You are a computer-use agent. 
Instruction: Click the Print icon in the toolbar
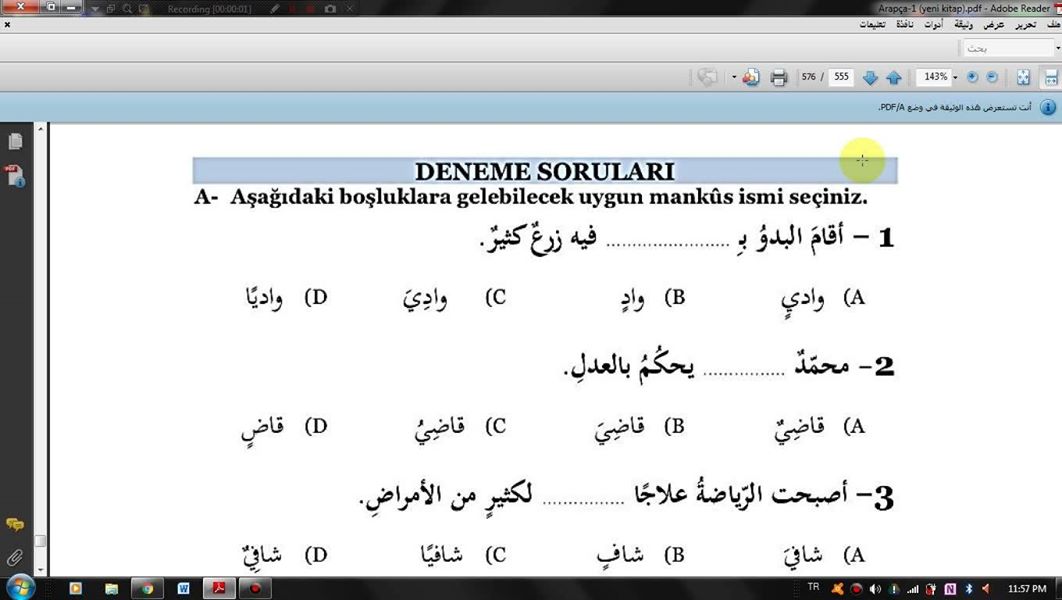pyautogui.click(x=778, y=78)
